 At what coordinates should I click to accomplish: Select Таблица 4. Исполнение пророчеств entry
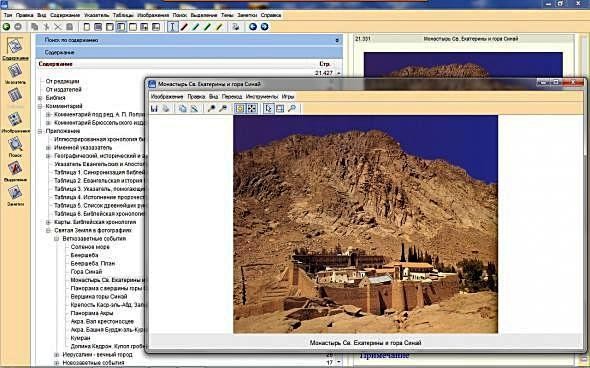tap(99, 197)
